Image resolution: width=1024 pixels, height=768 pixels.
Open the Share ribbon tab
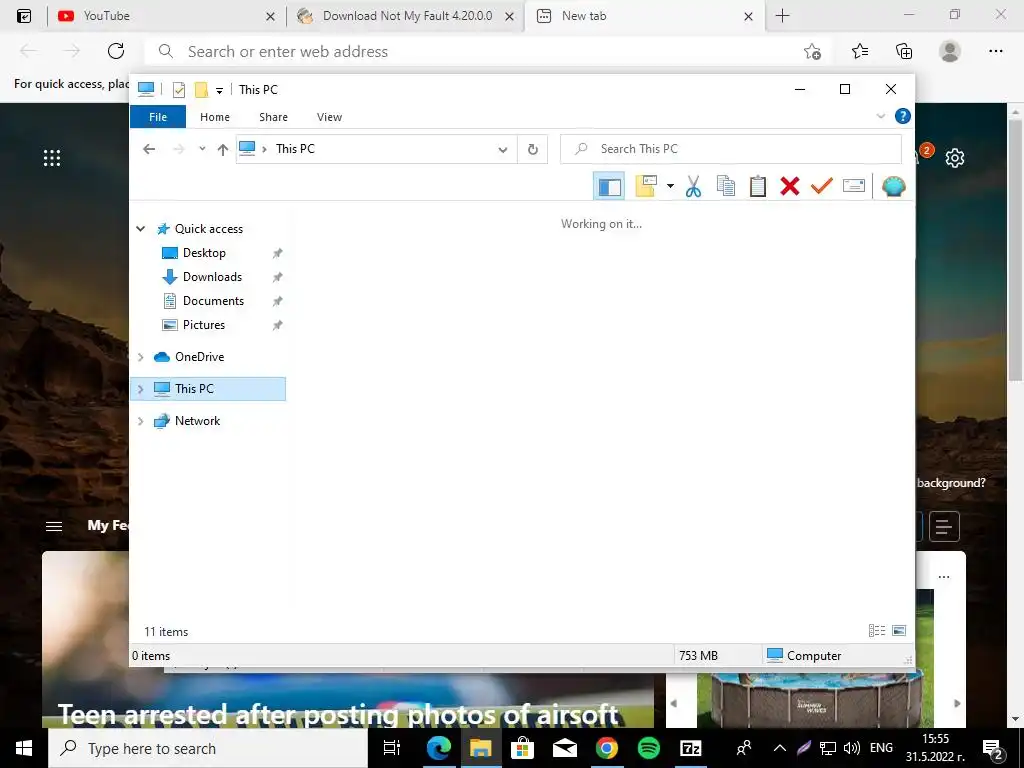[x=273, y=117]
